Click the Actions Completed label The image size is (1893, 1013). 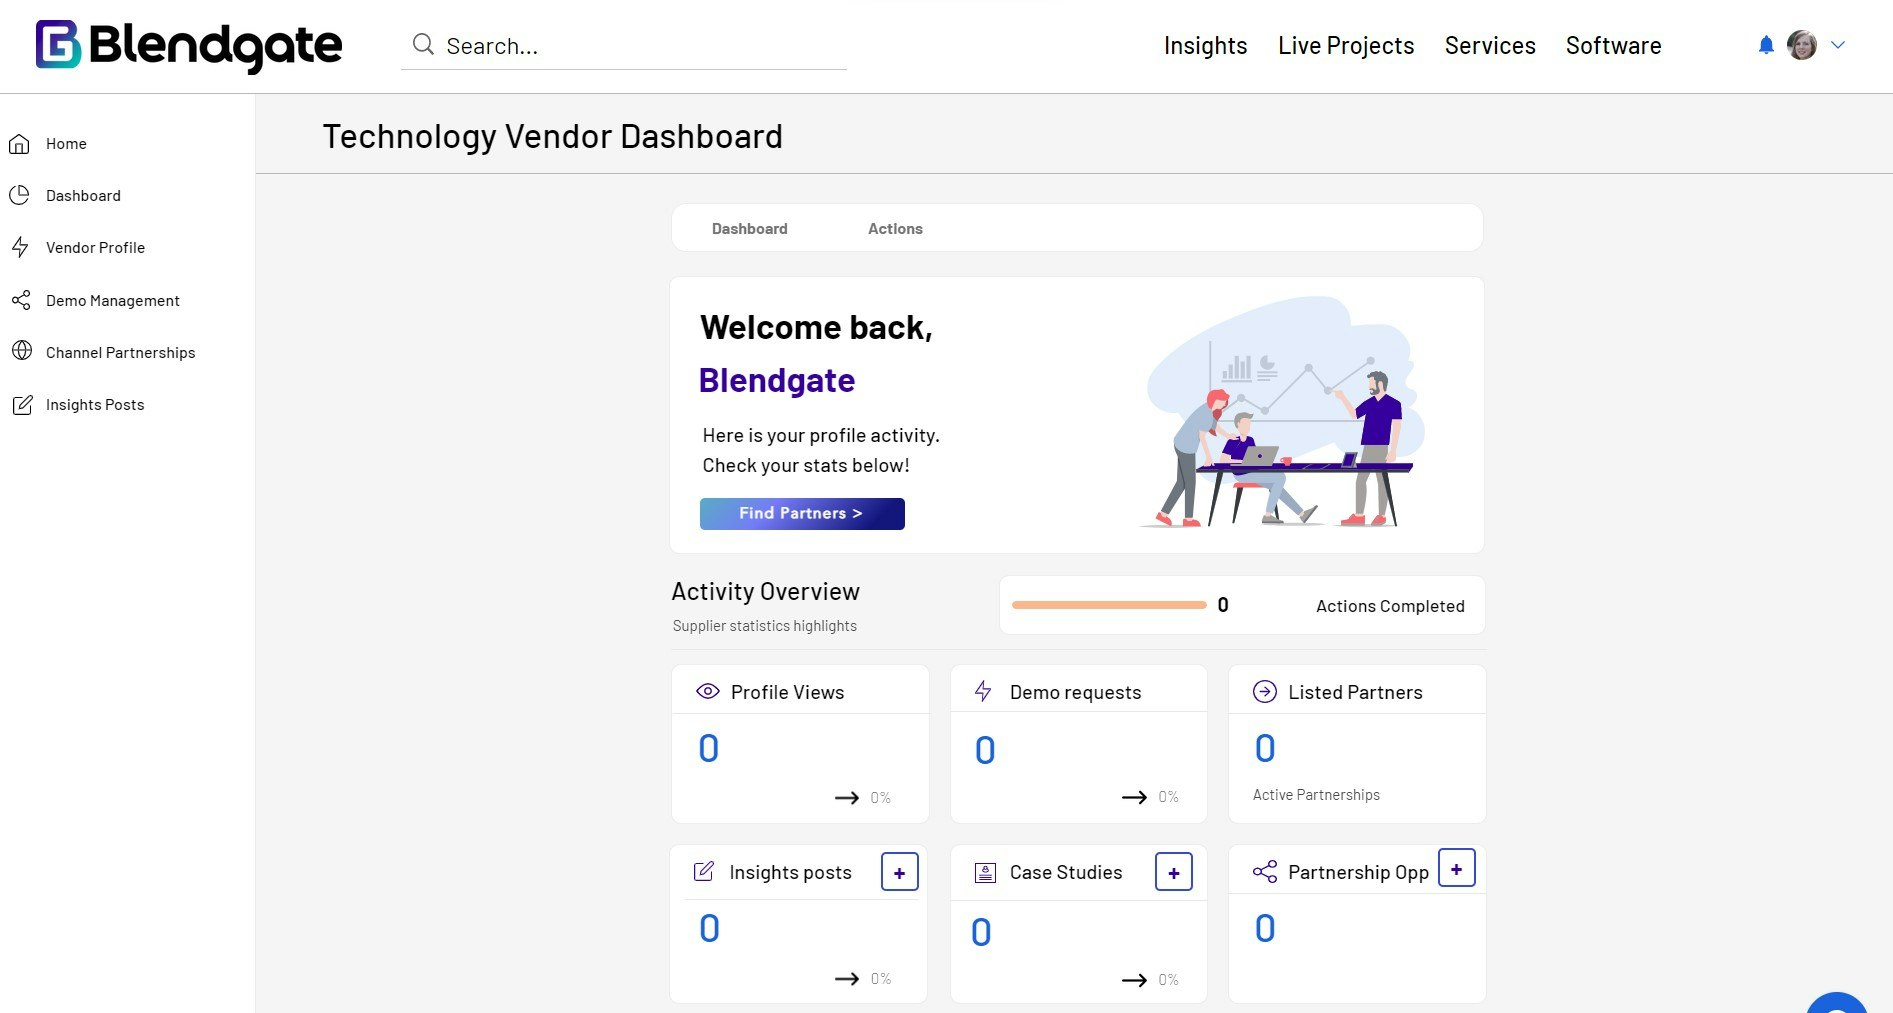point(1390,606)
